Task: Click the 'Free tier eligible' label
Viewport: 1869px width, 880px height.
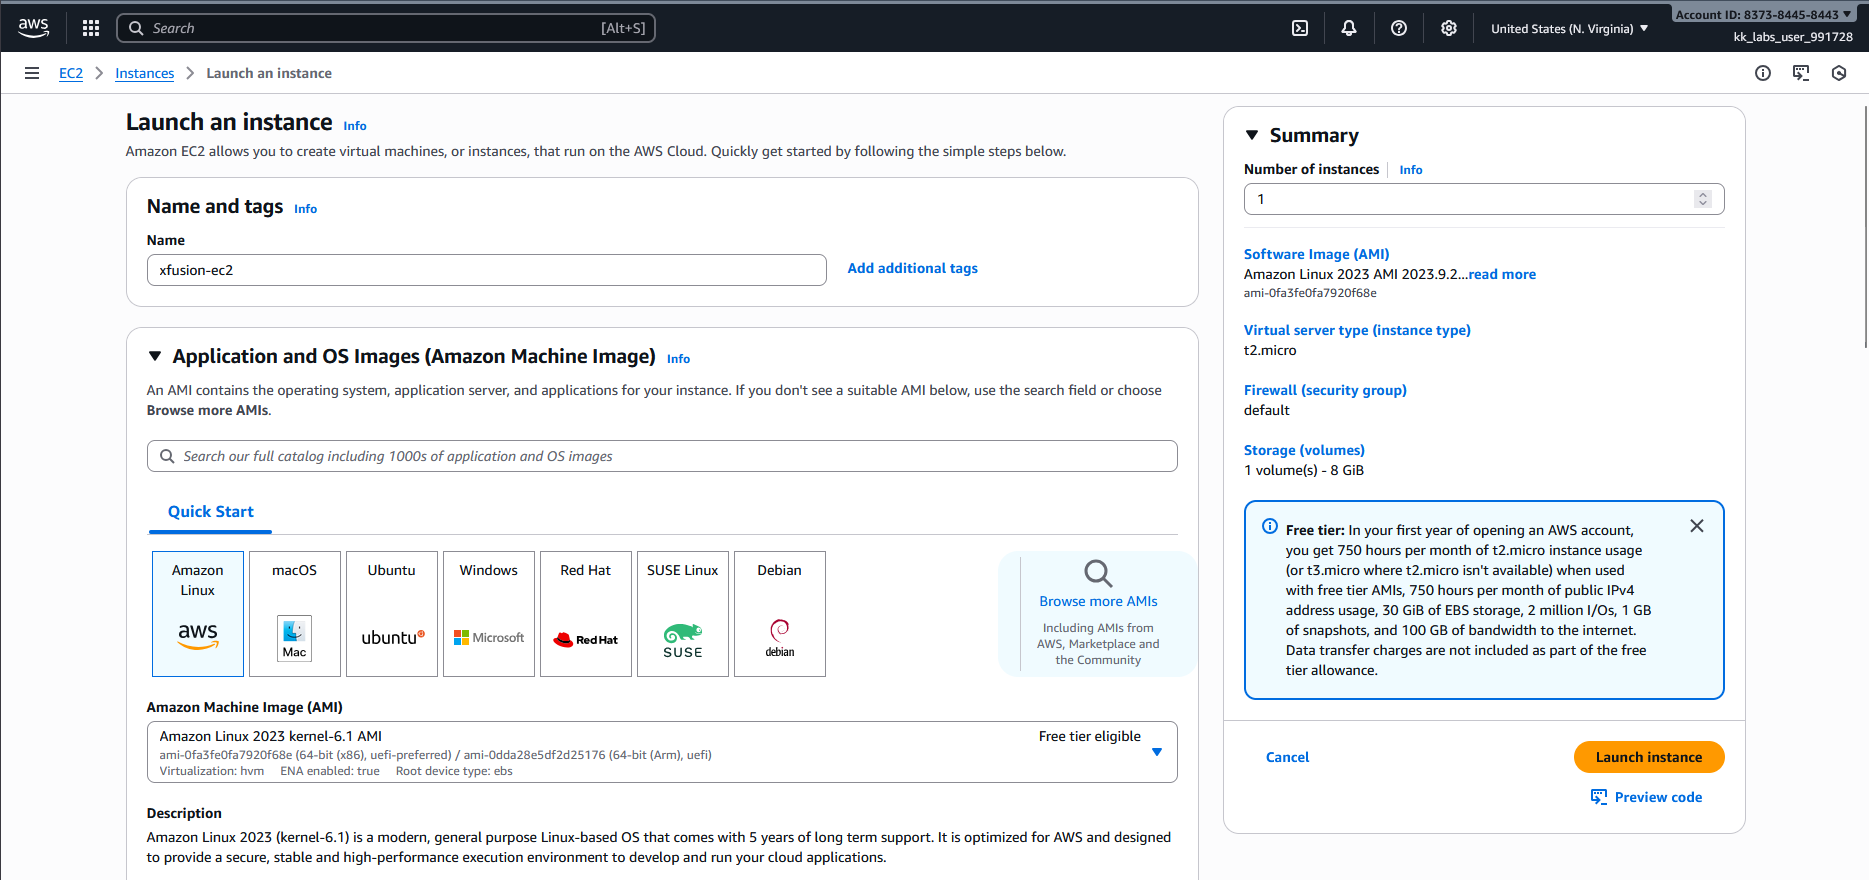Action: click(x=1090, y=736)
